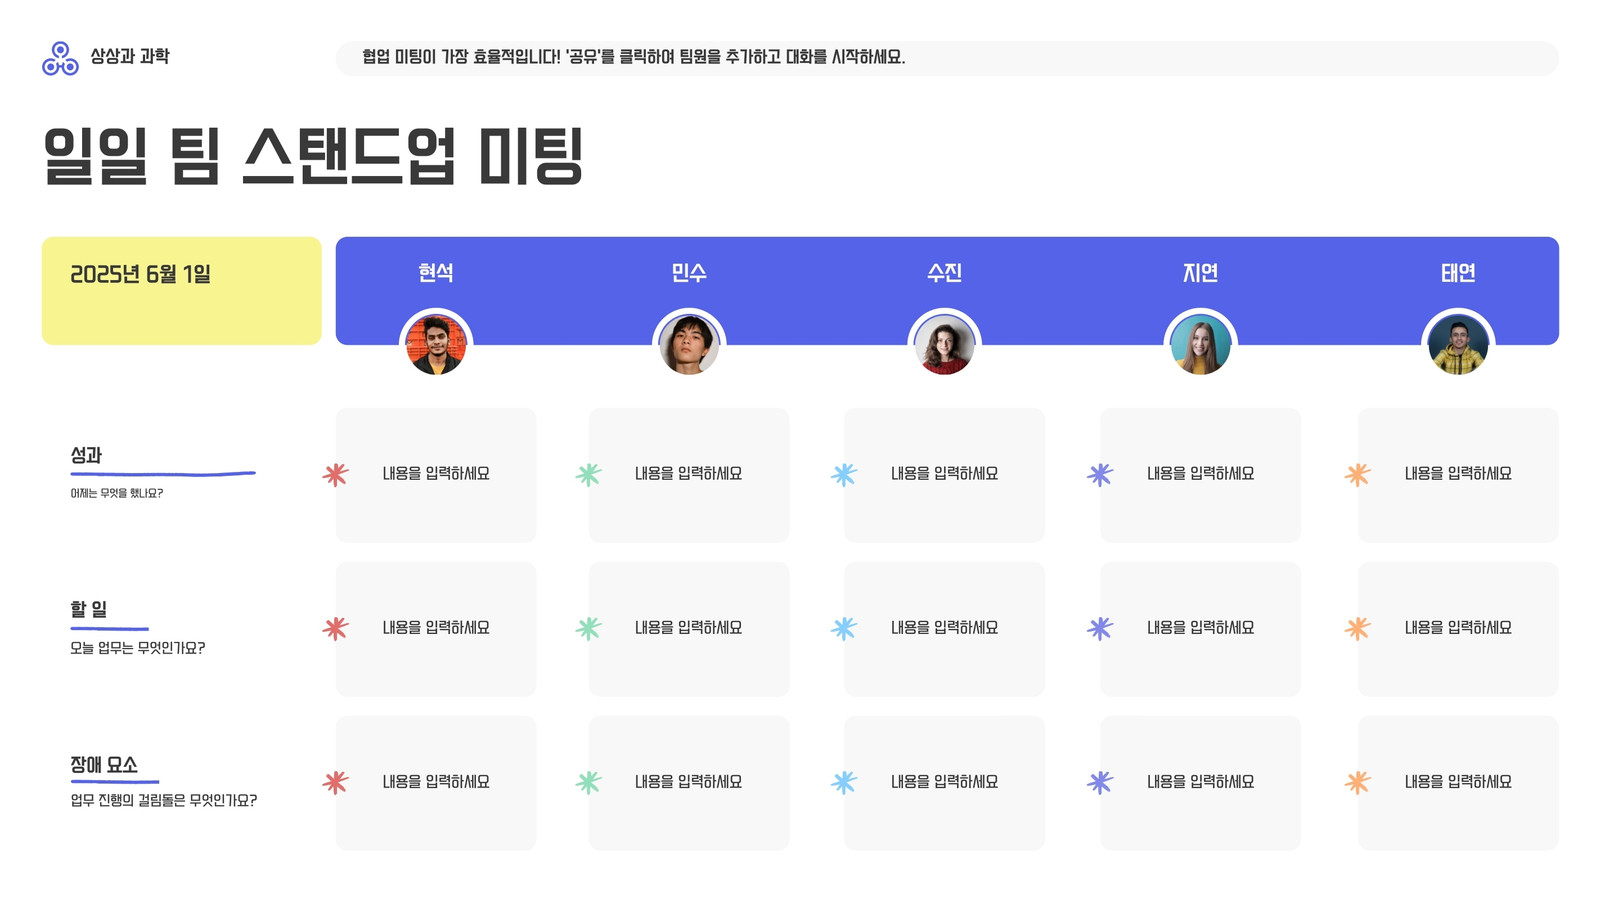This screenshot has width=1600, height=900.
Task: Select 현석's profile photo
Action: 436,345
